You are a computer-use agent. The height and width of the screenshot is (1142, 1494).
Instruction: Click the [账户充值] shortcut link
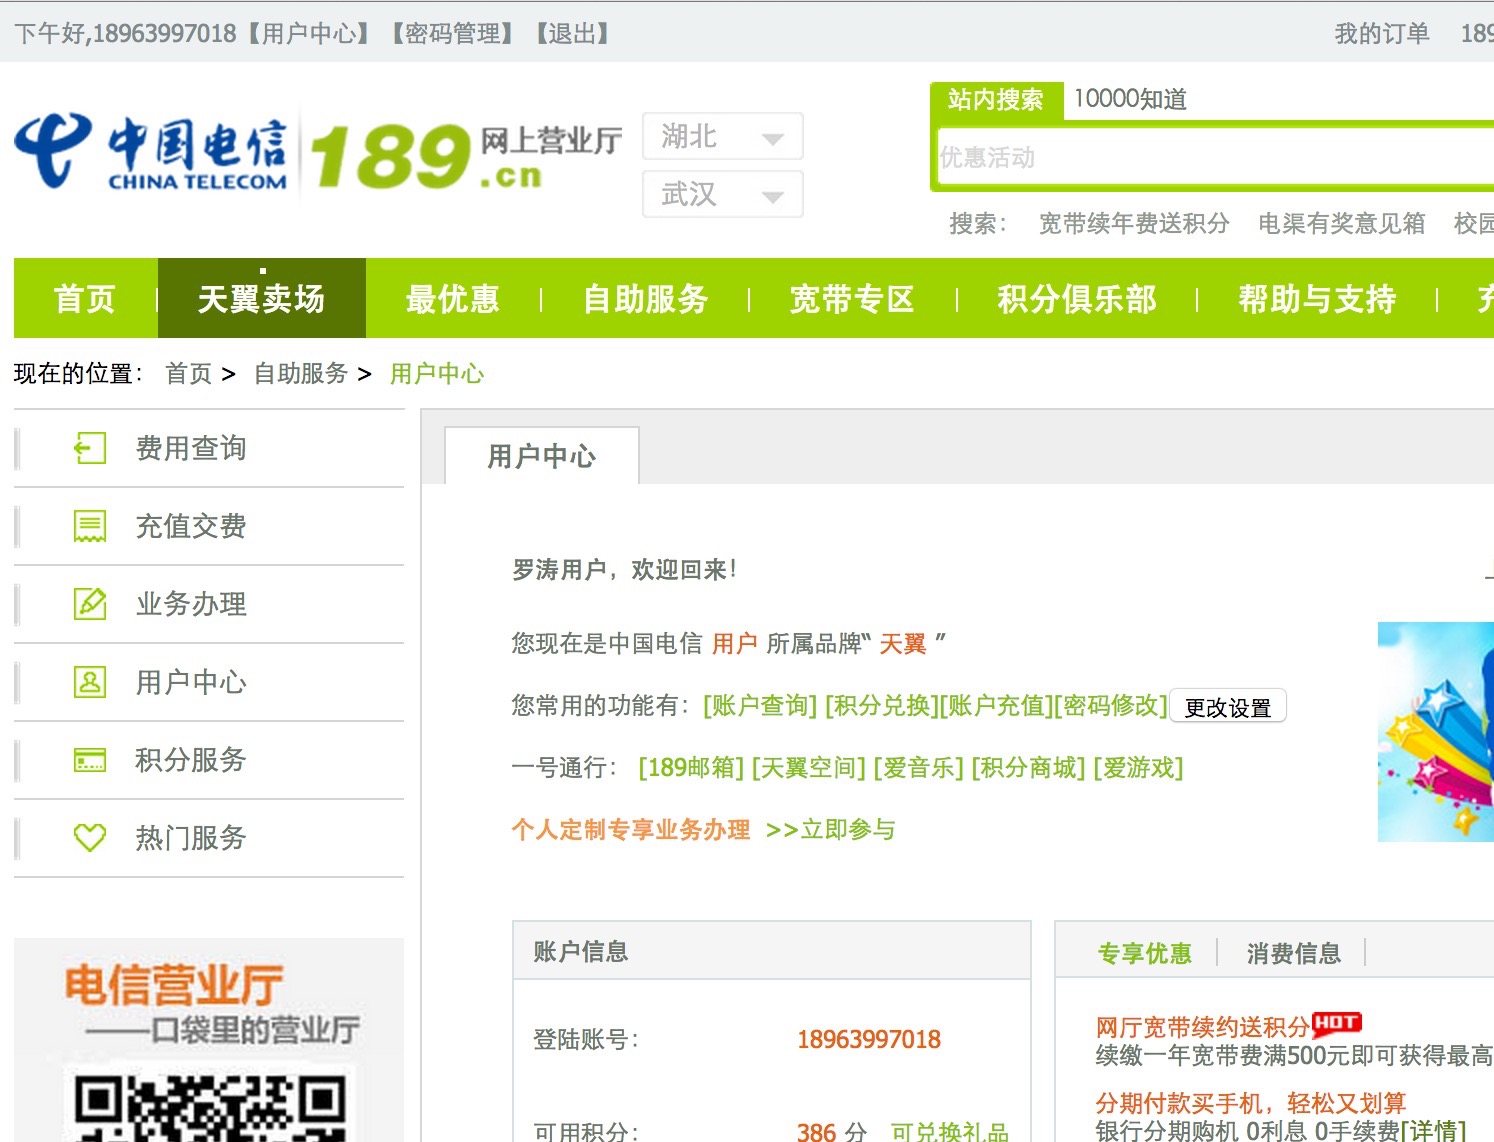click(997, 706)
